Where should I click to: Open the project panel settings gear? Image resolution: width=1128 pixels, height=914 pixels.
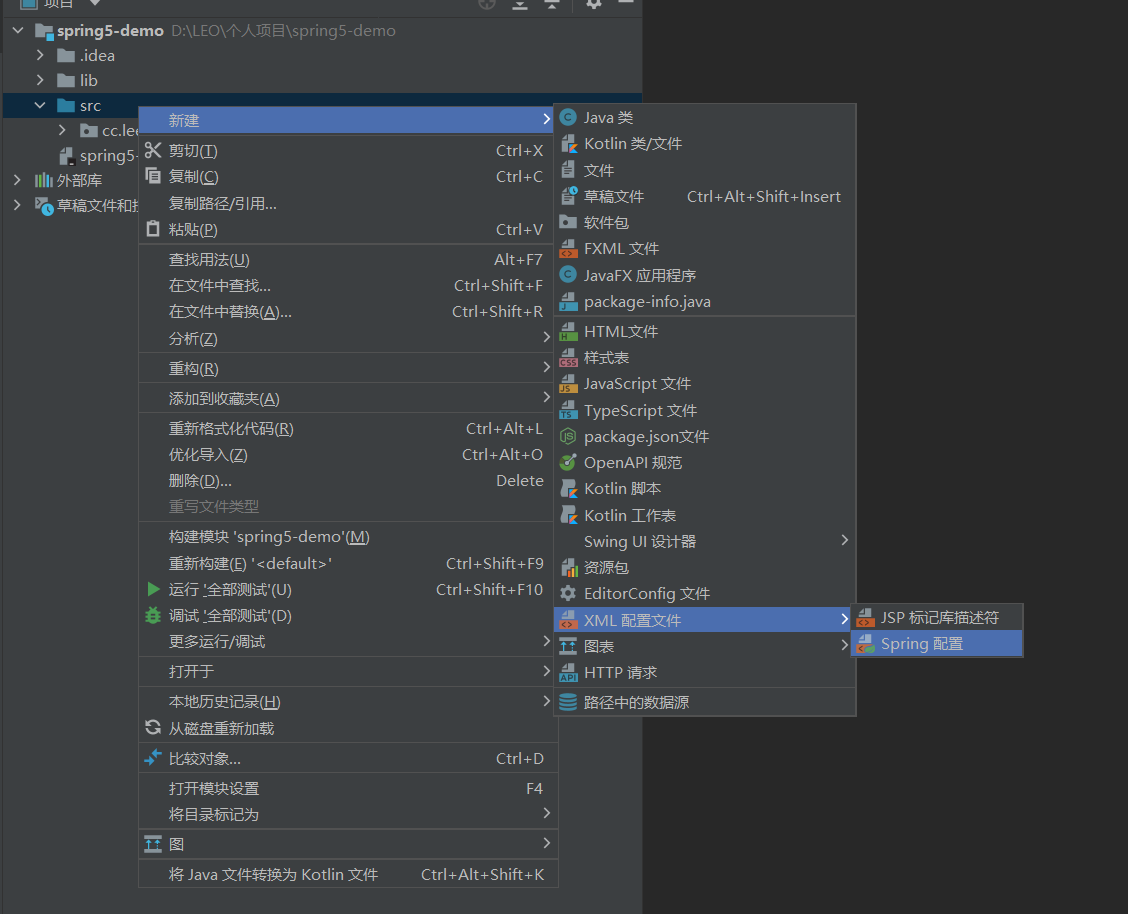pos(594,4)
